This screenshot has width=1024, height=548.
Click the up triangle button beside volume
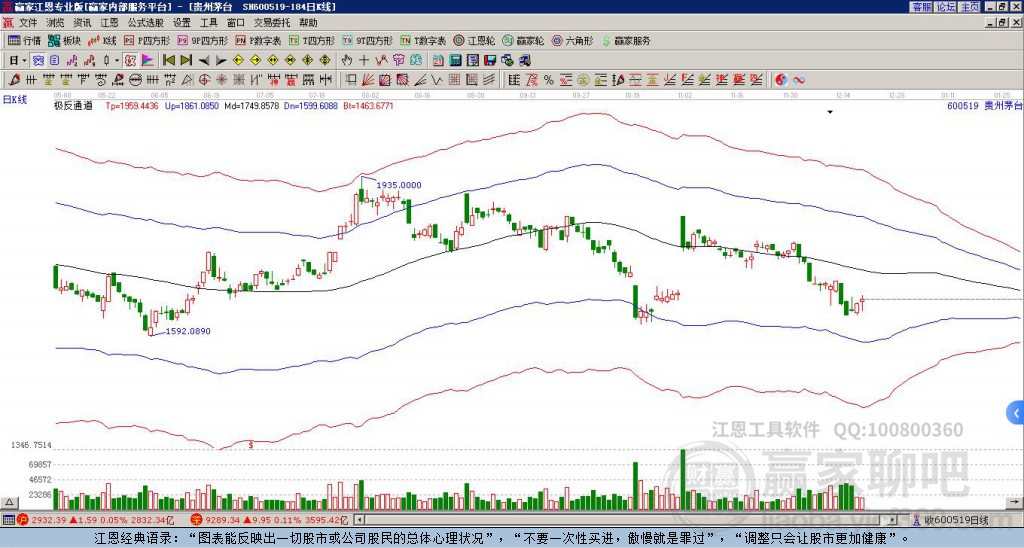point(9,502)
